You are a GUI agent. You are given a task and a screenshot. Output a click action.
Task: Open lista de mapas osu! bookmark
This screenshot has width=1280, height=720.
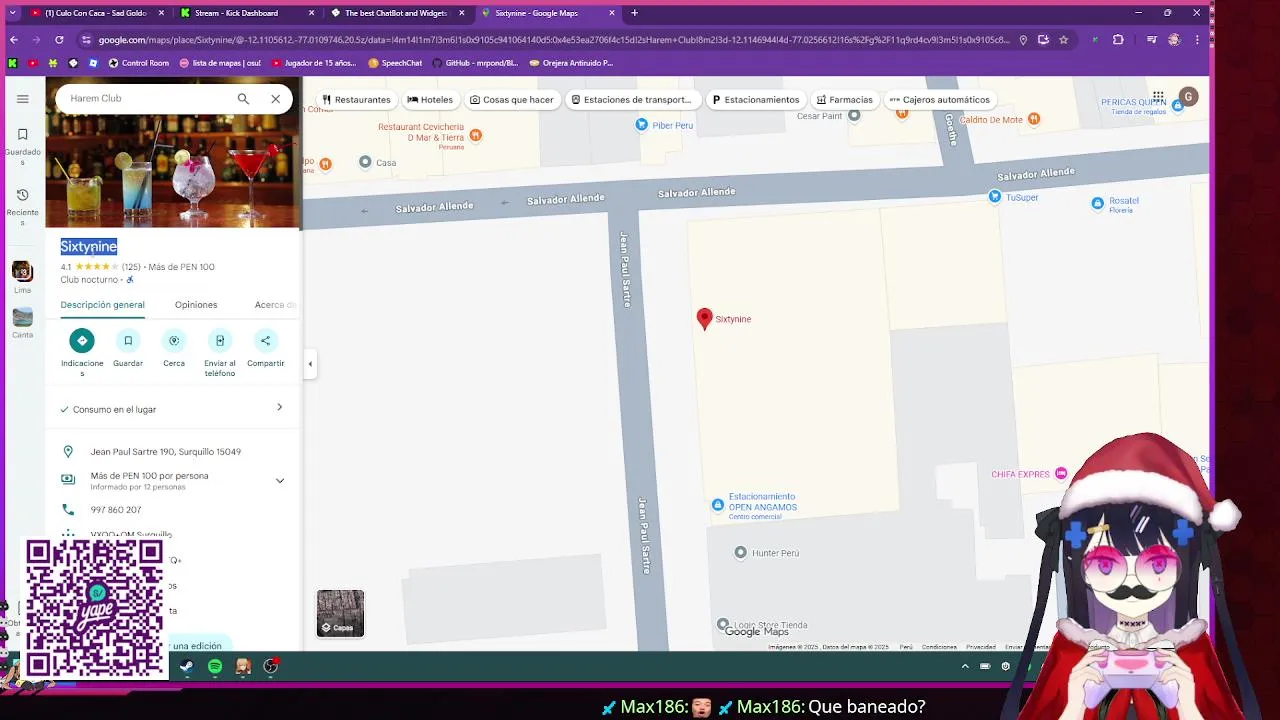click(220, 63)
